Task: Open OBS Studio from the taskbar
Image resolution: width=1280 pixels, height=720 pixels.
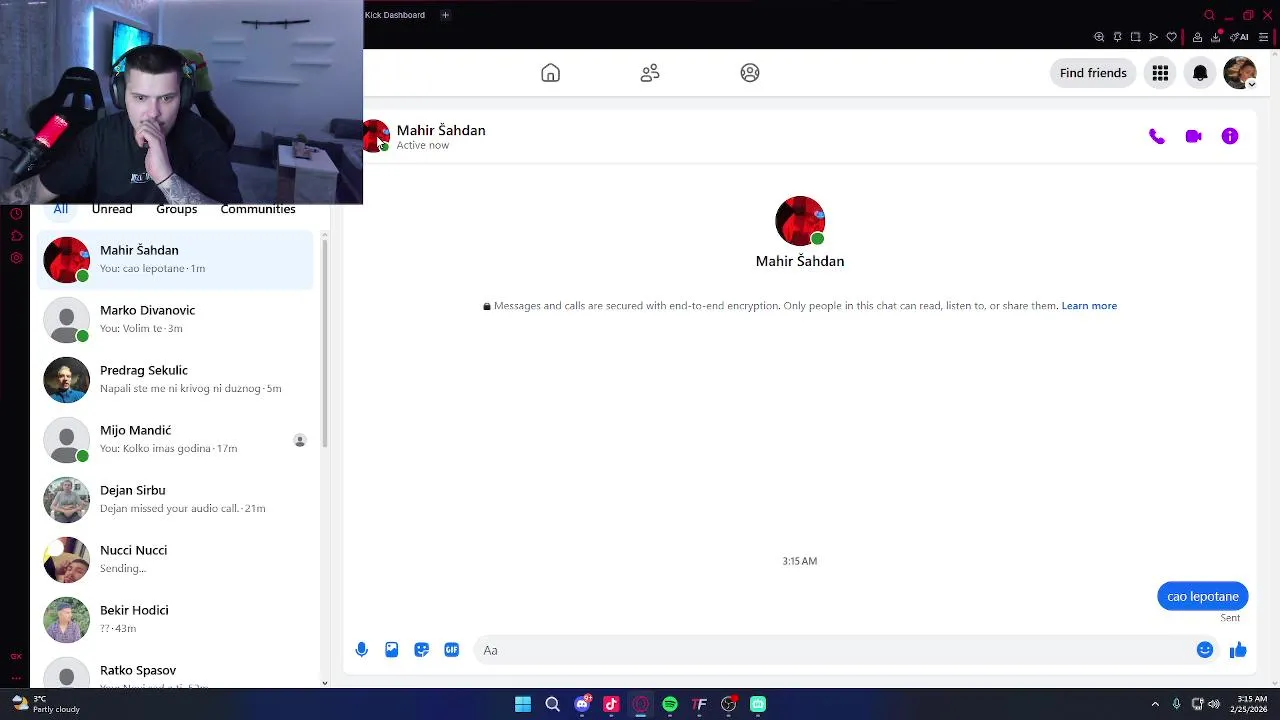Action: point(729,704)
